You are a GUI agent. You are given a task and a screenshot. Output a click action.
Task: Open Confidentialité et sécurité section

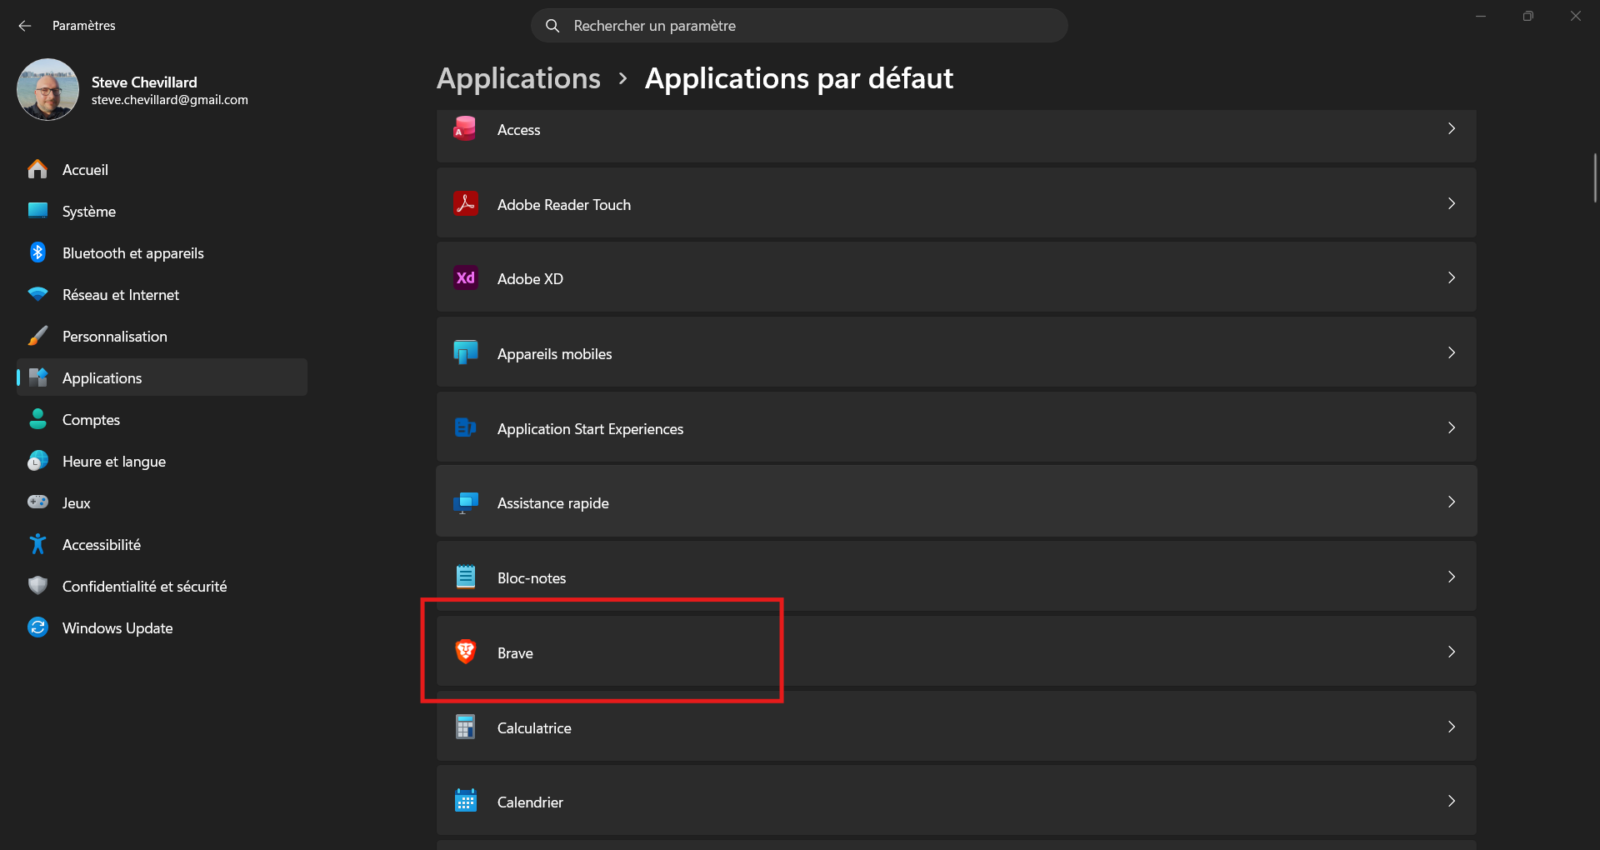point(162,586)
